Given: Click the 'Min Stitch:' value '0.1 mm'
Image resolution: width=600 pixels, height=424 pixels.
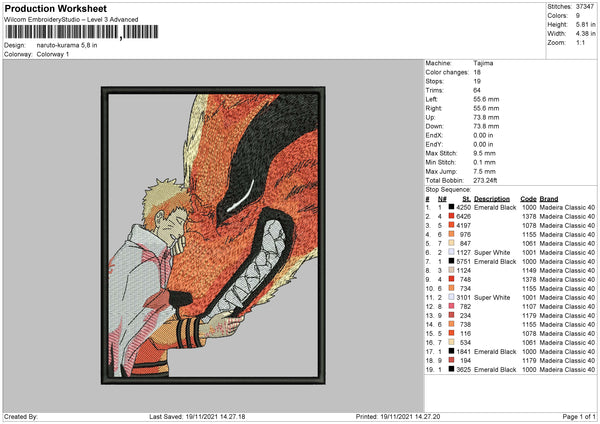Looking at the screenshot, I should (484, 162).
